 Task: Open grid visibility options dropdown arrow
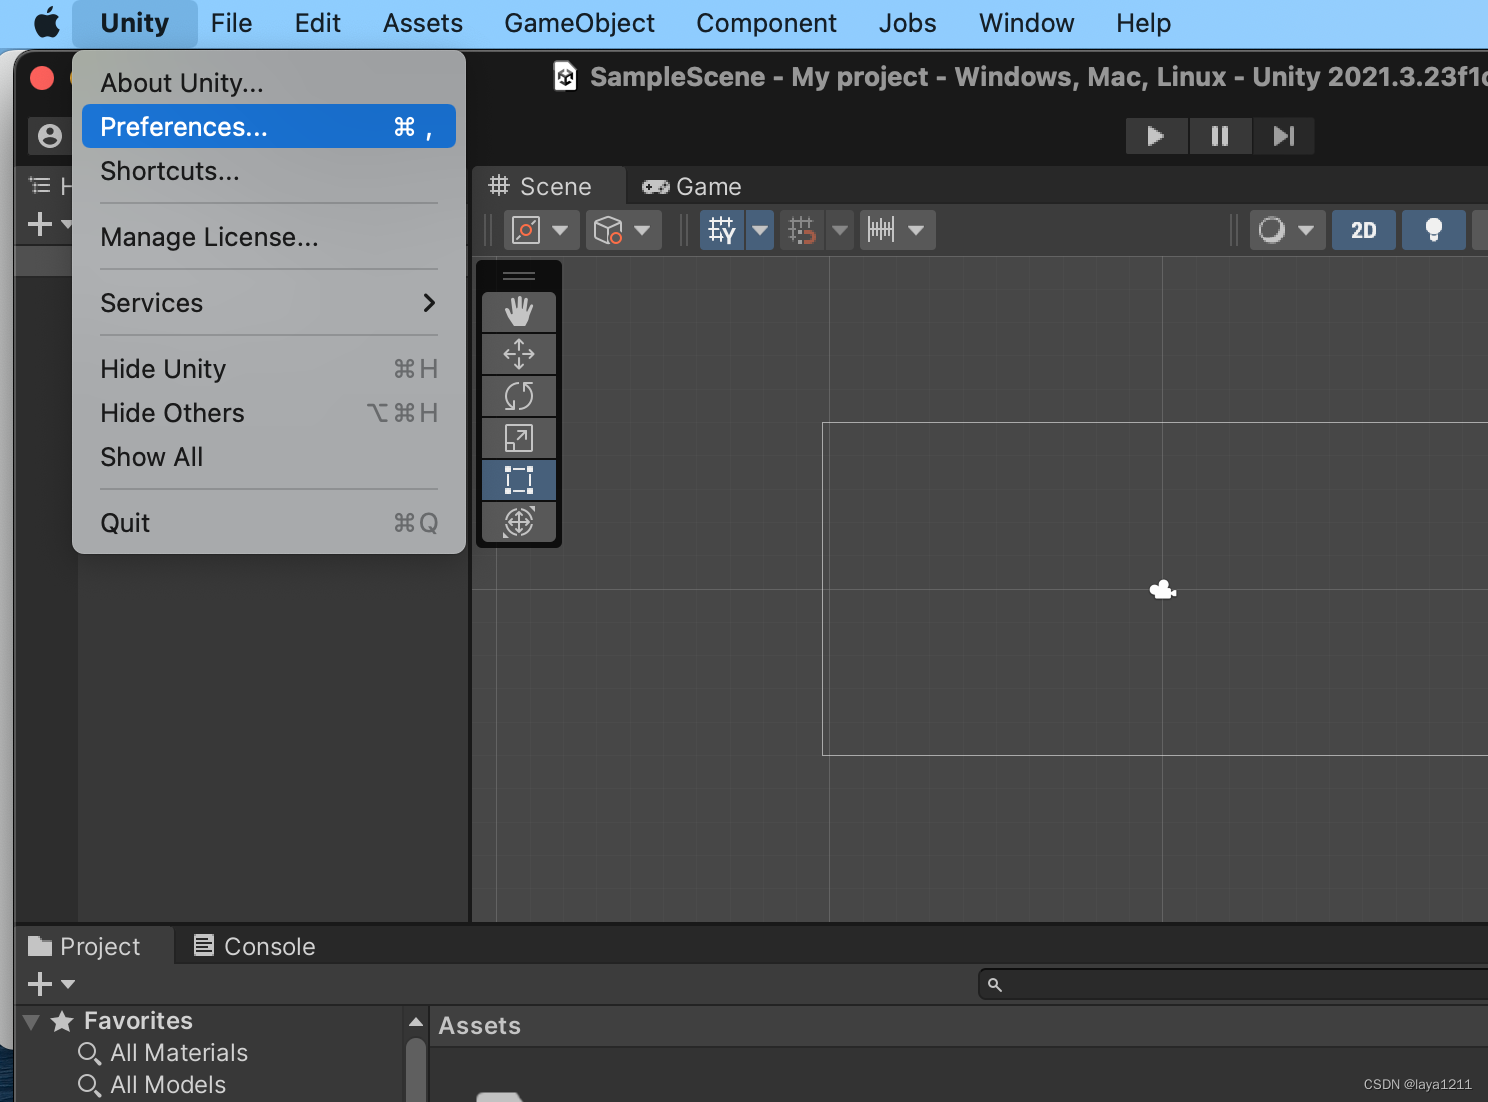pos(760,230)
